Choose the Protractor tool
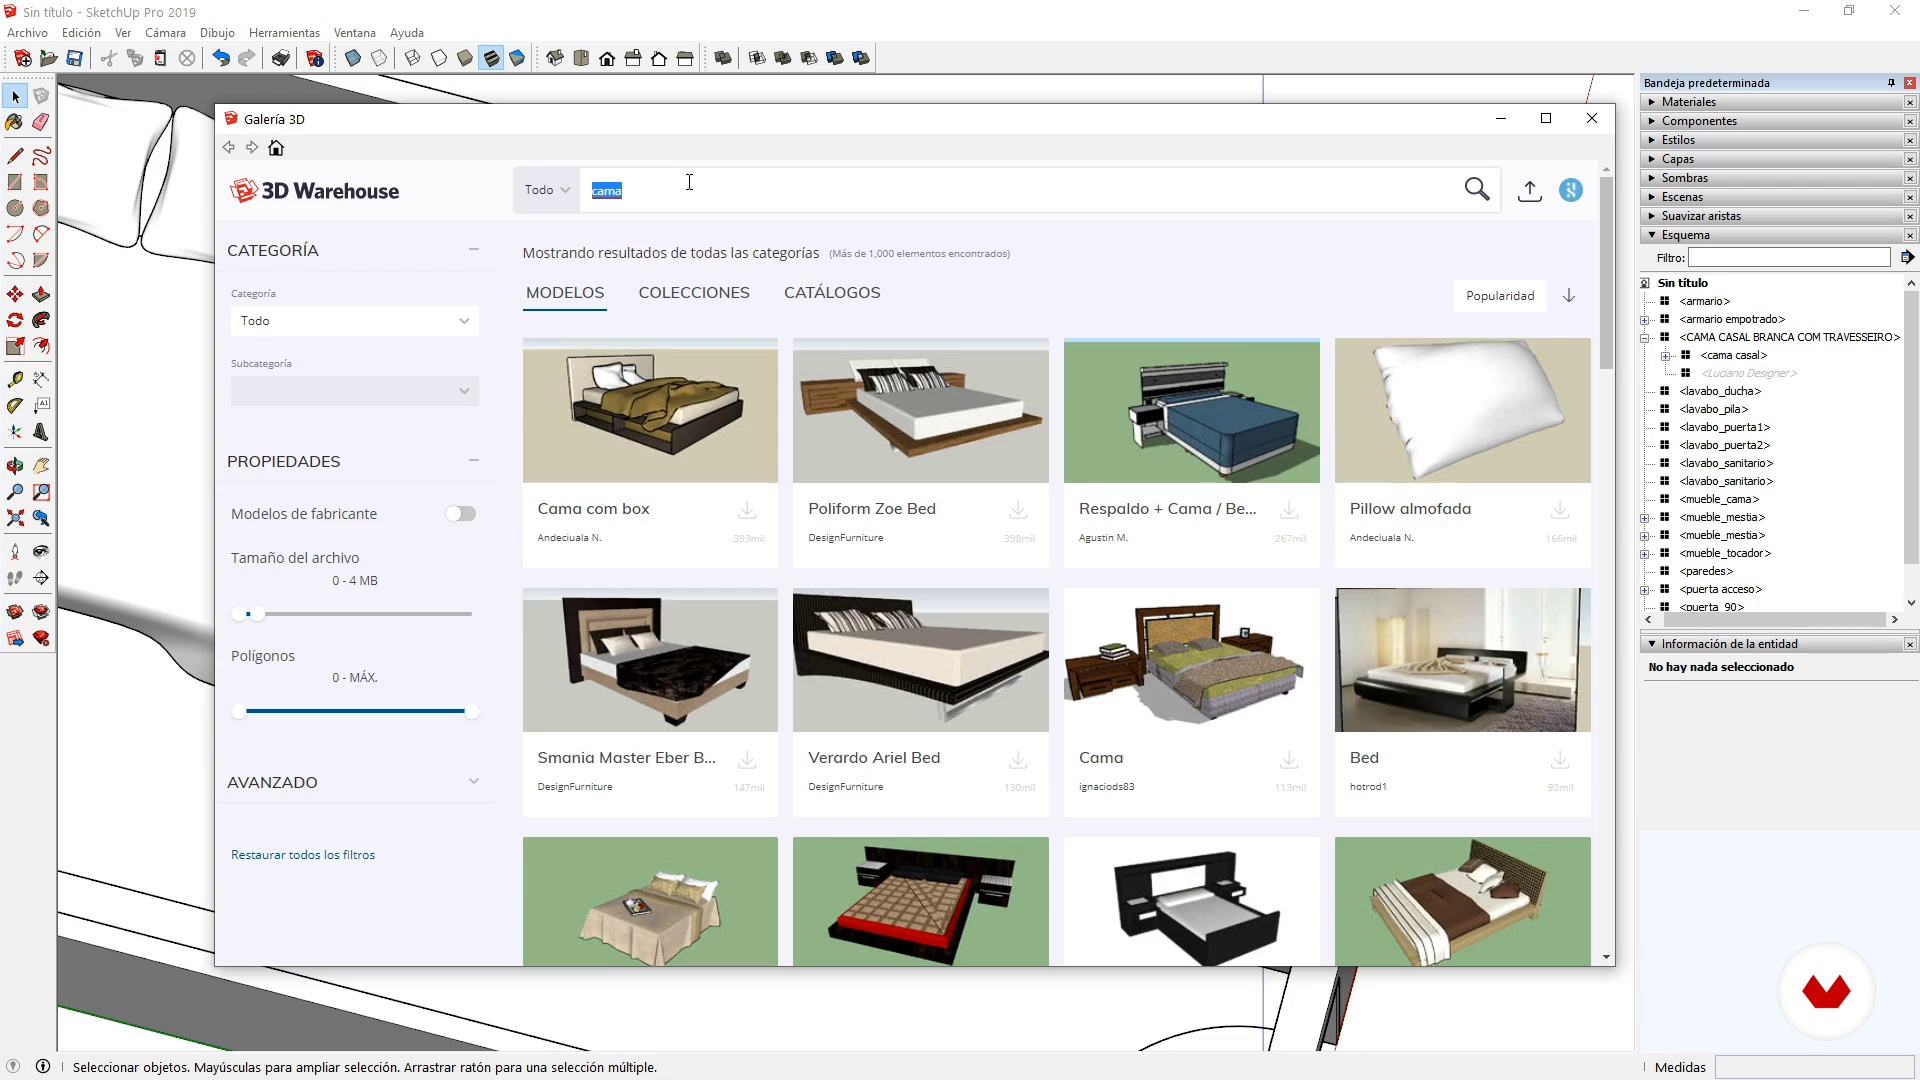The width and height of the screenshot is (1920, 1080). pyautogui.click(x=15, y=406)
